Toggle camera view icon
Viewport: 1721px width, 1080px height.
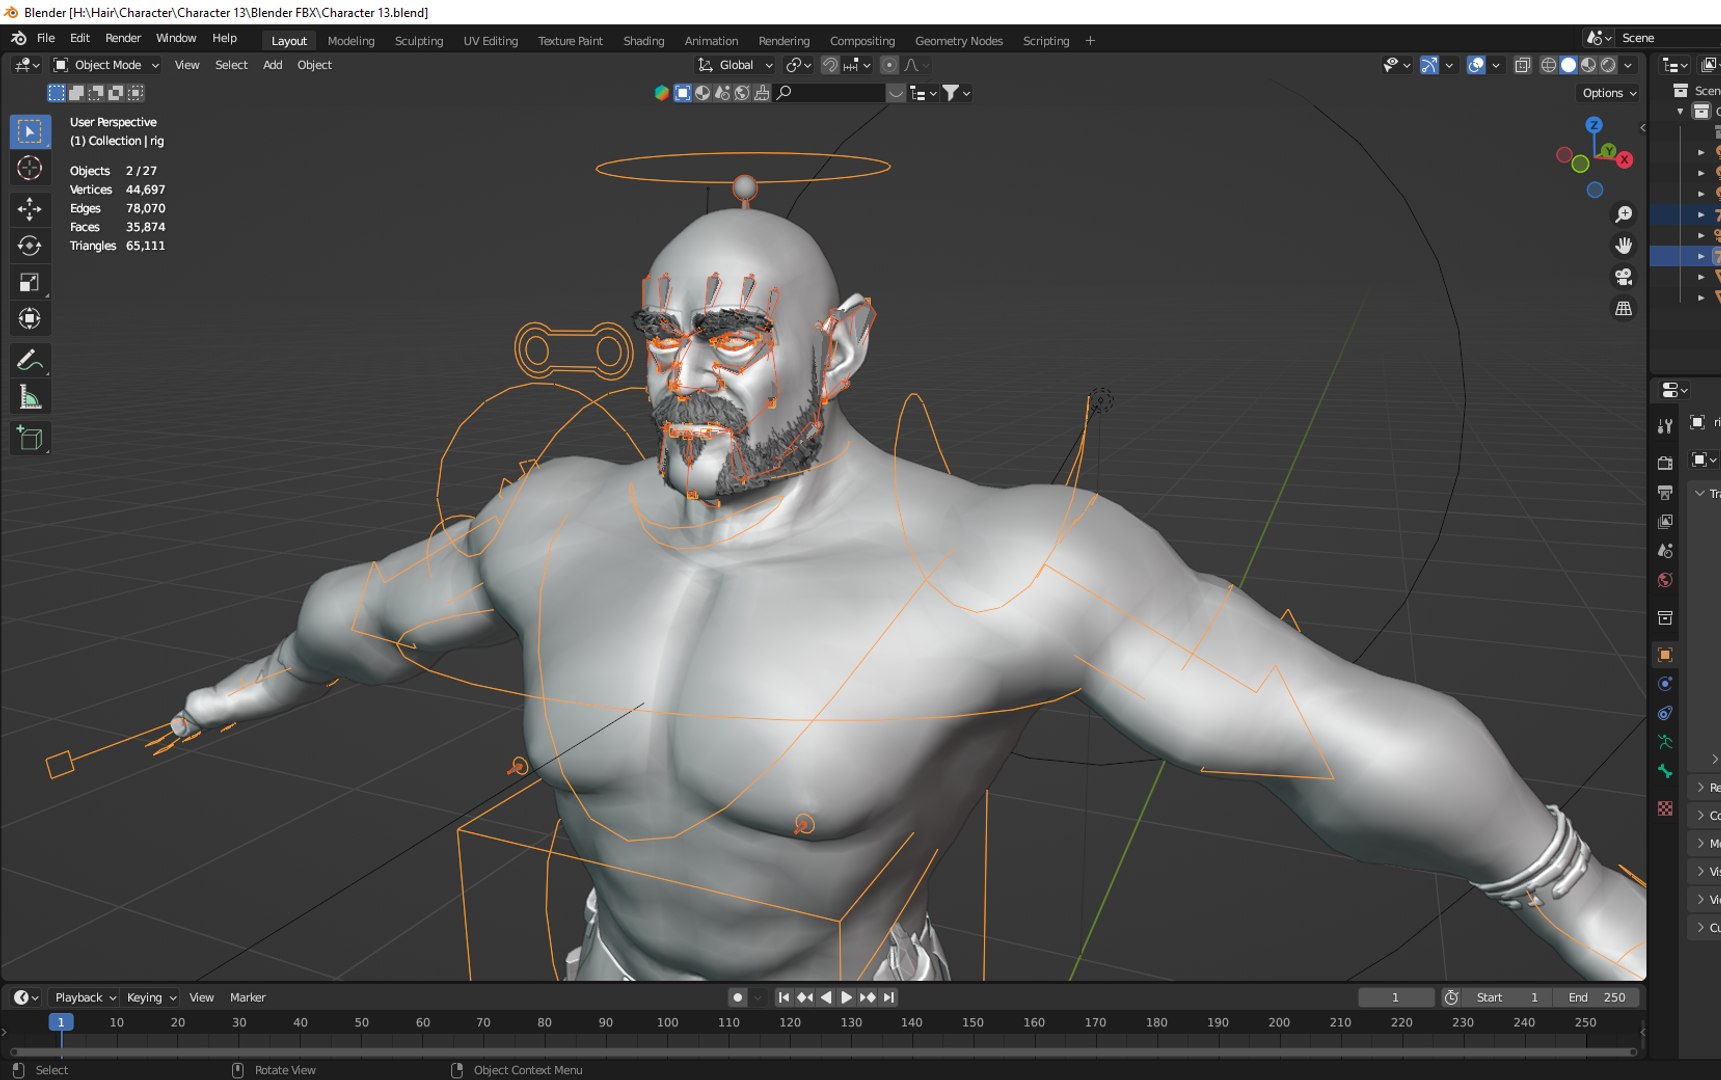coord(1624,277)
